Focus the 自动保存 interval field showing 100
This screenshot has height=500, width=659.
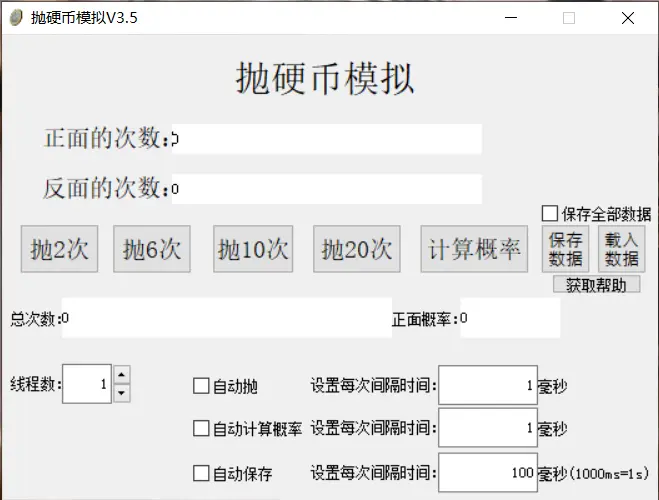coord(487,473)
